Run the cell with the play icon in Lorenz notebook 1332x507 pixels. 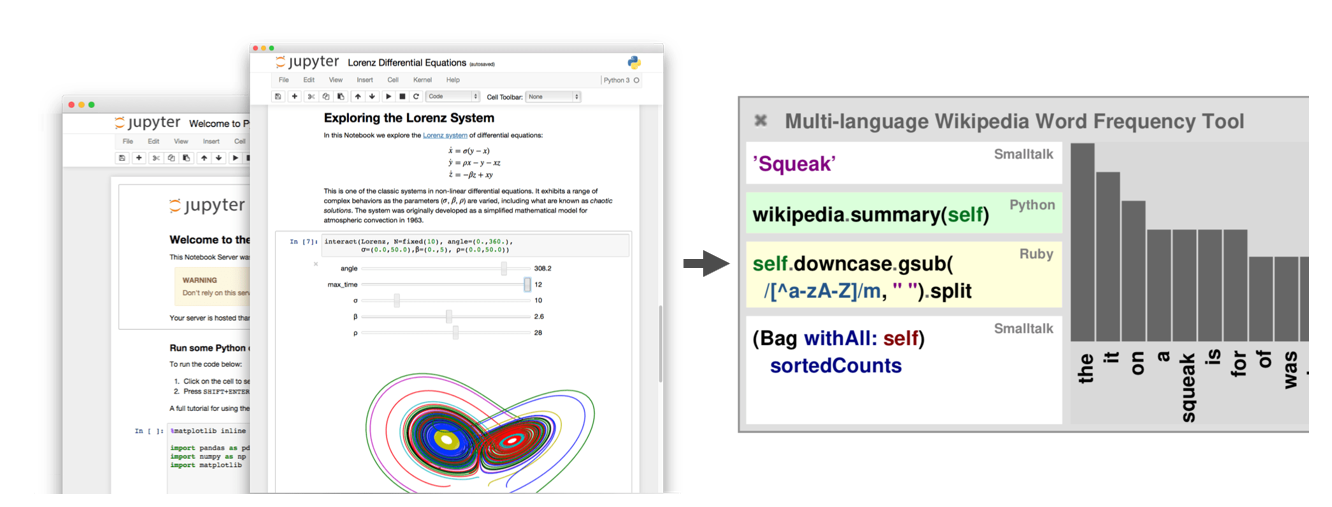tap(388, 97)
